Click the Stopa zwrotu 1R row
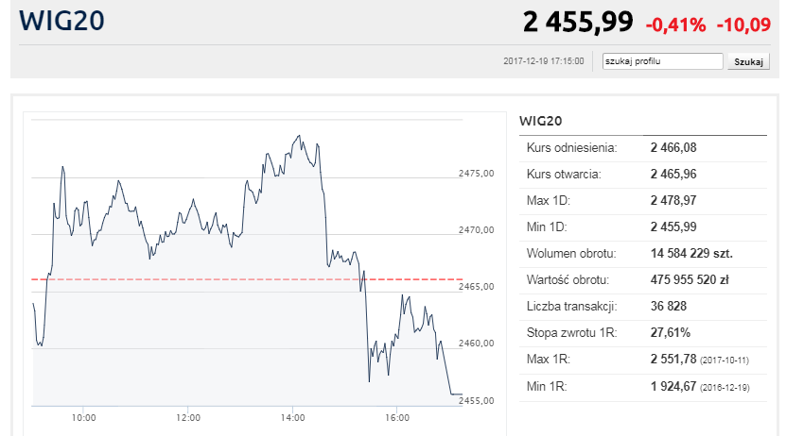The image size is (786, 436). coord(642,332)
